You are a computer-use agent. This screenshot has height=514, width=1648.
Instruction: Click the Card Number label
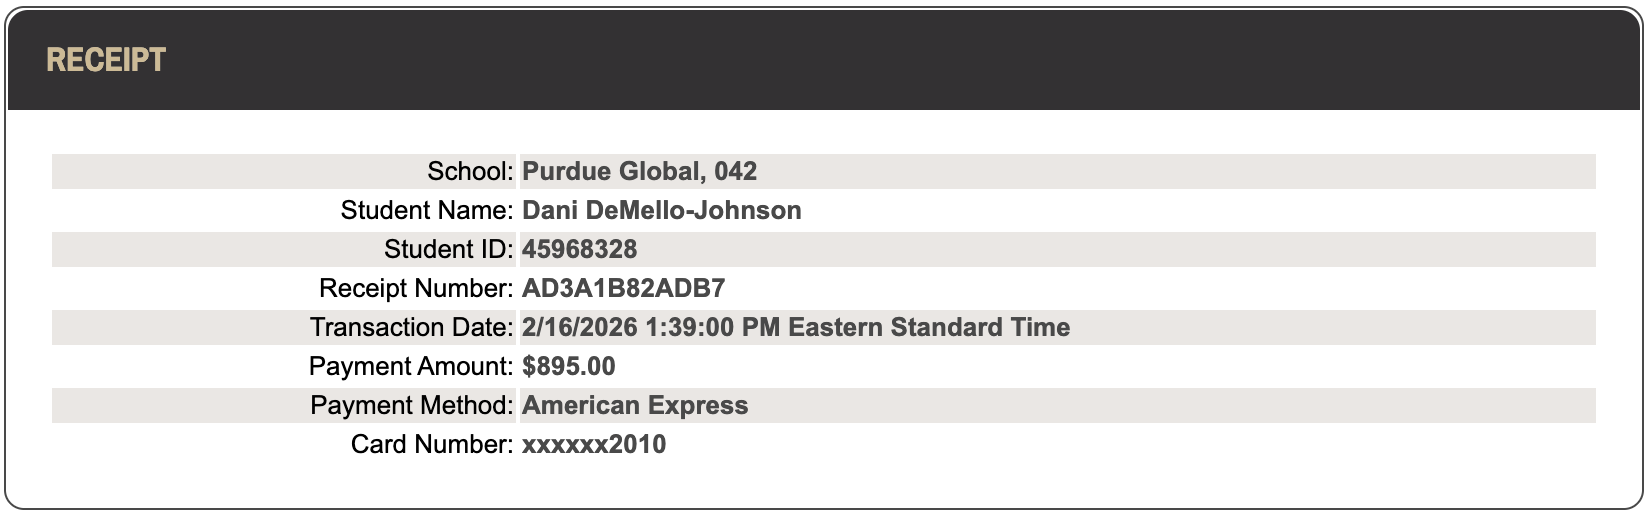pyautogui.click(x=432, y=444)
